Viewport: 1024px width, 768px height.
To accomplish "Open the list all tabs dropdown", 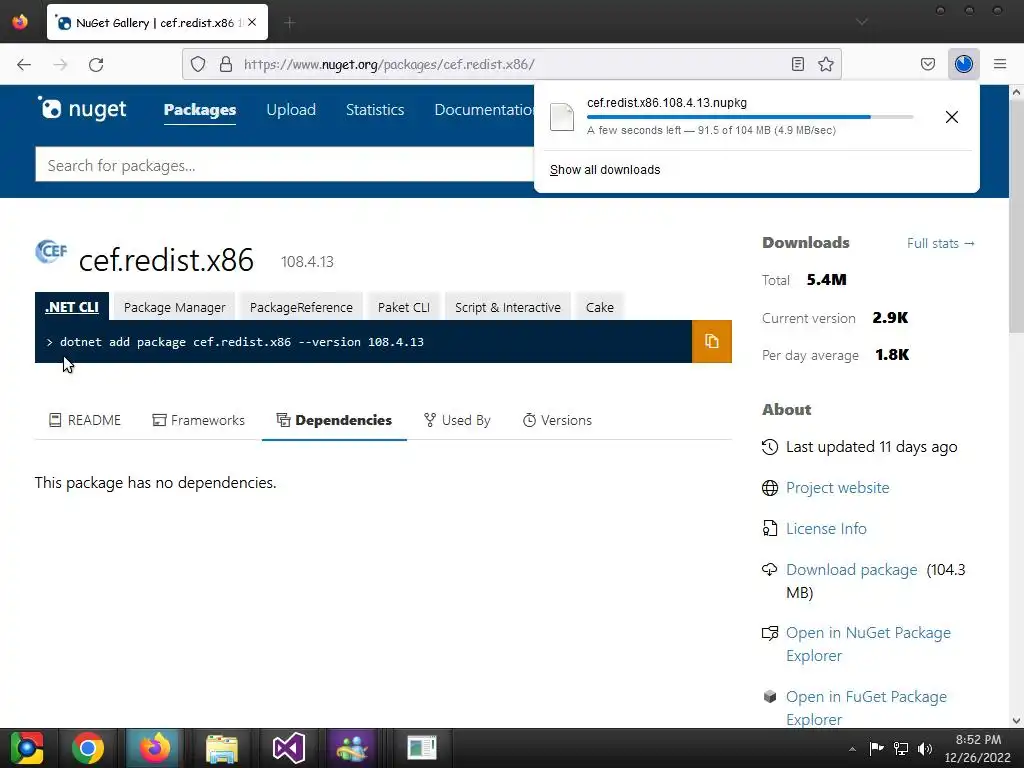I will (862, 22).
